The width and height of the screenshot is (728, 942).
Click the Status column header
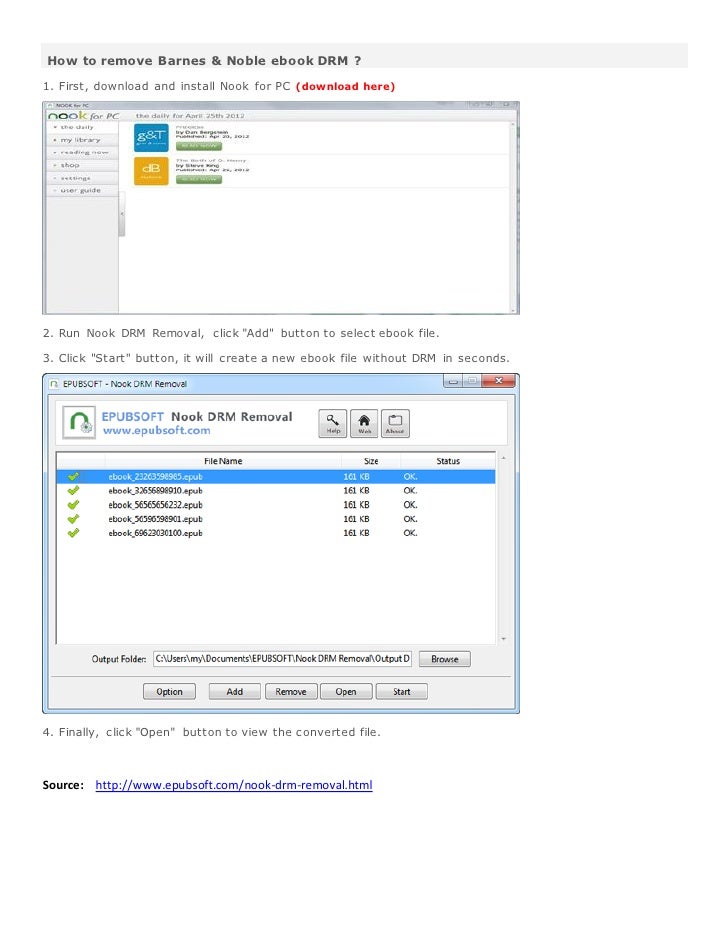(x=448, y=461)
